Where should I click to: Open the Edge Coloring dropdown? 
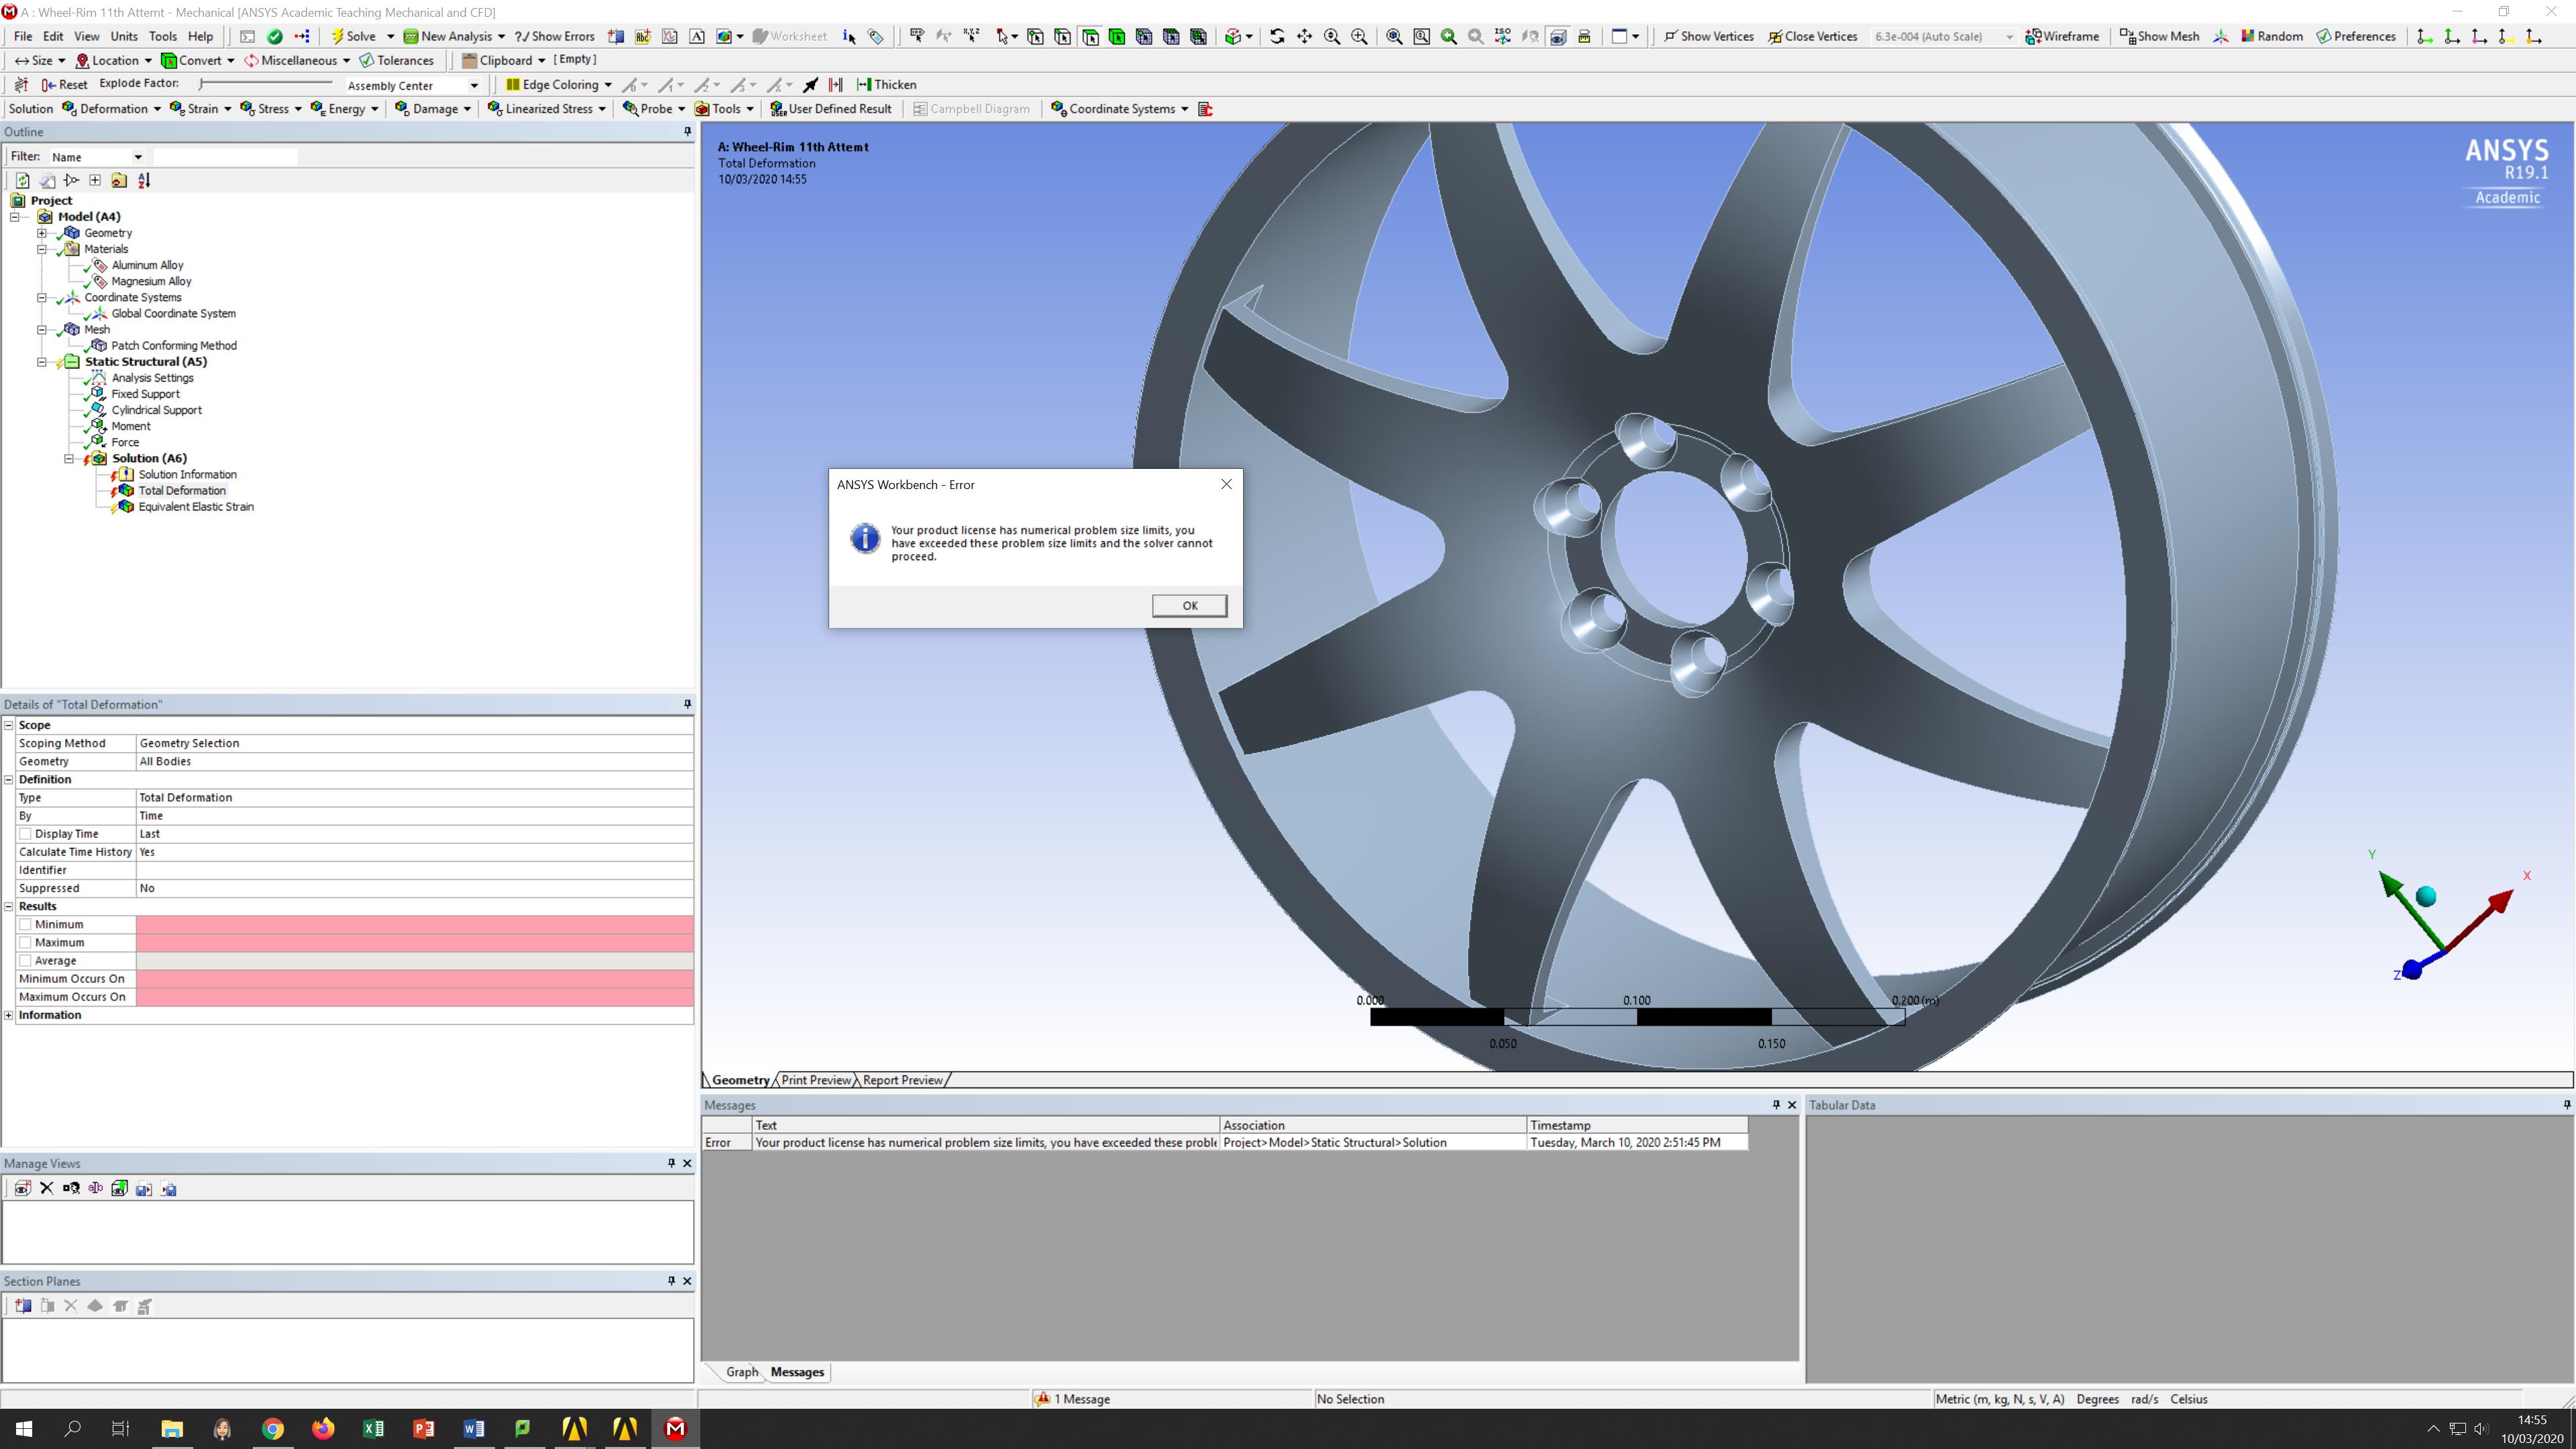558,85
